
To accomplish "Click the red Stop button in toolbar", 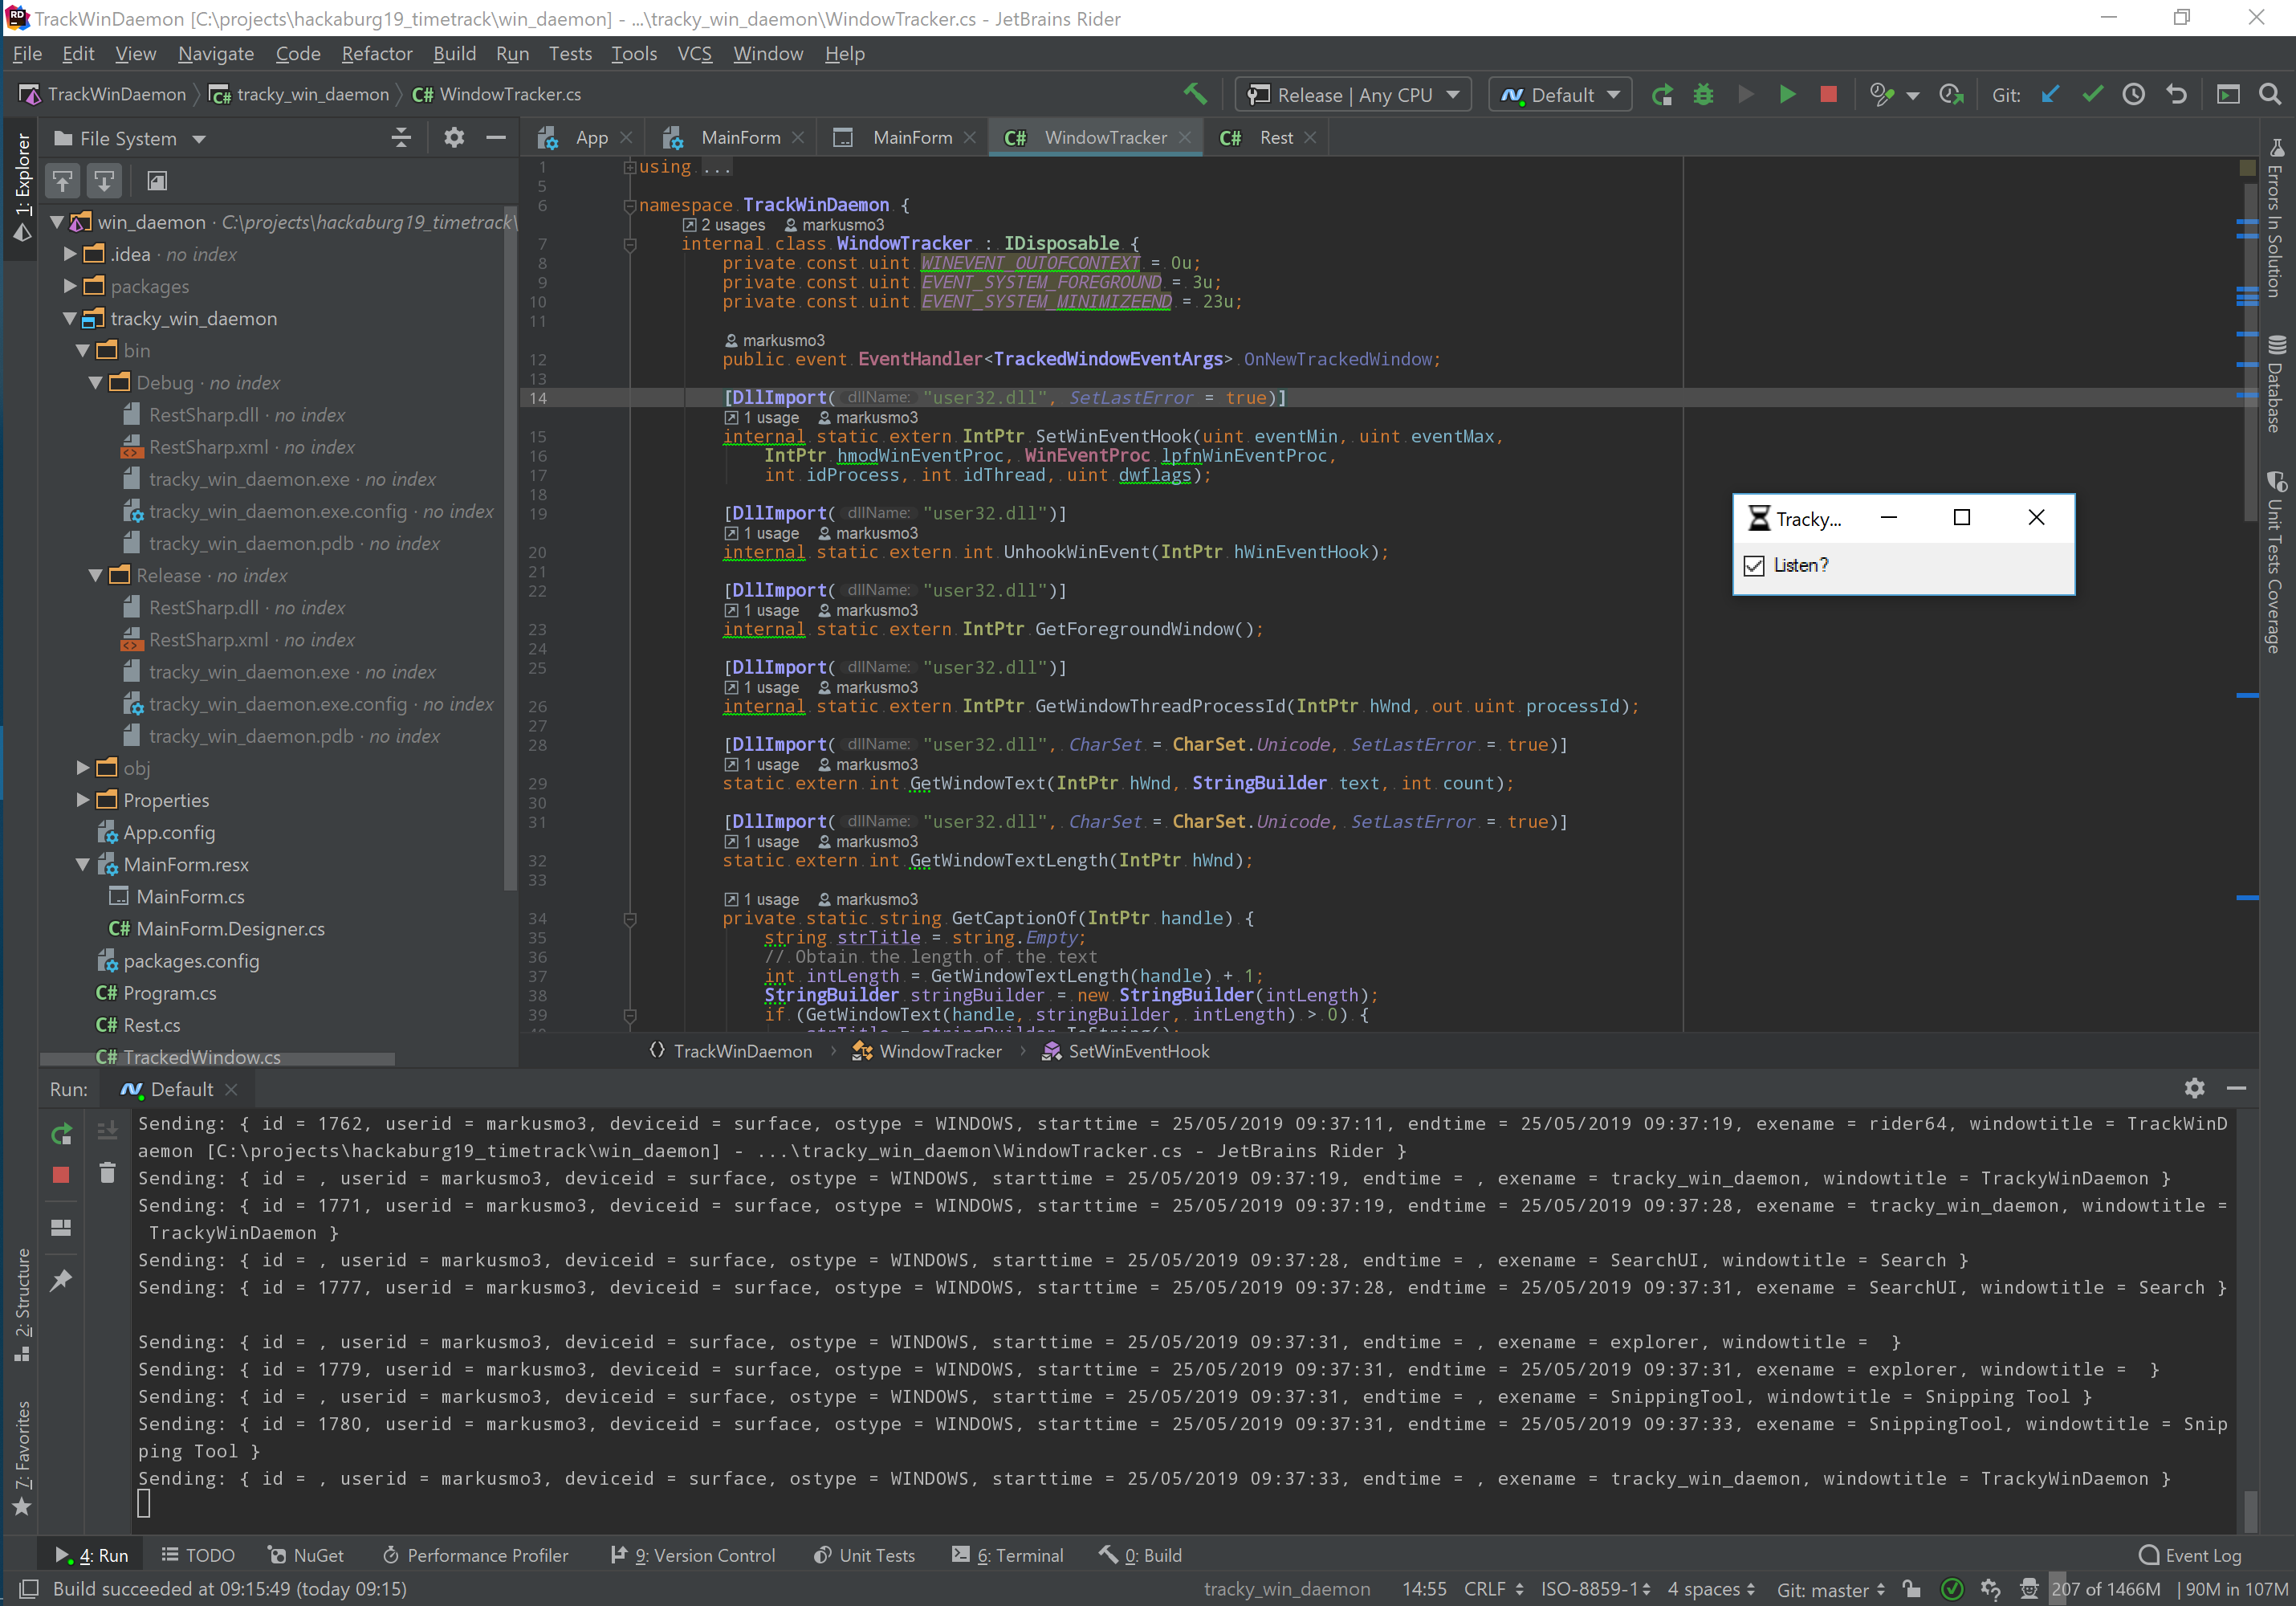I will (x=1828, y=95).
